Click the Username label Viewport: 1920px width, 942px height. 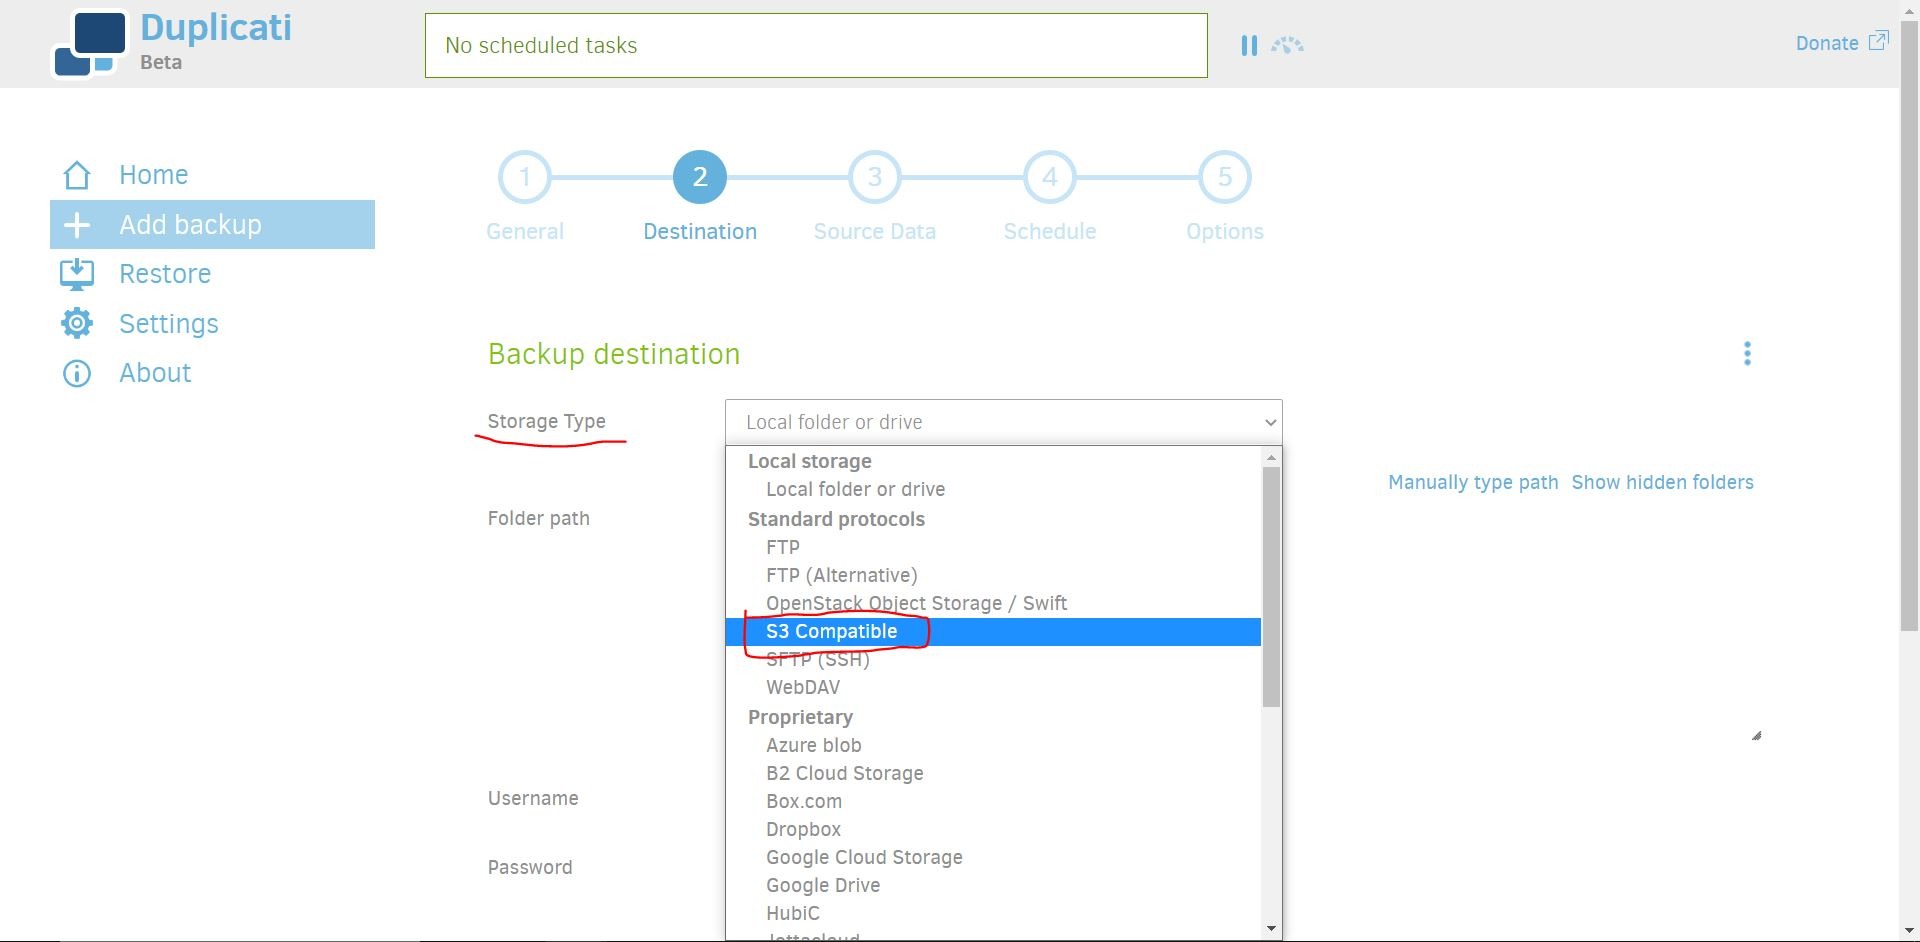click(533, 798)
